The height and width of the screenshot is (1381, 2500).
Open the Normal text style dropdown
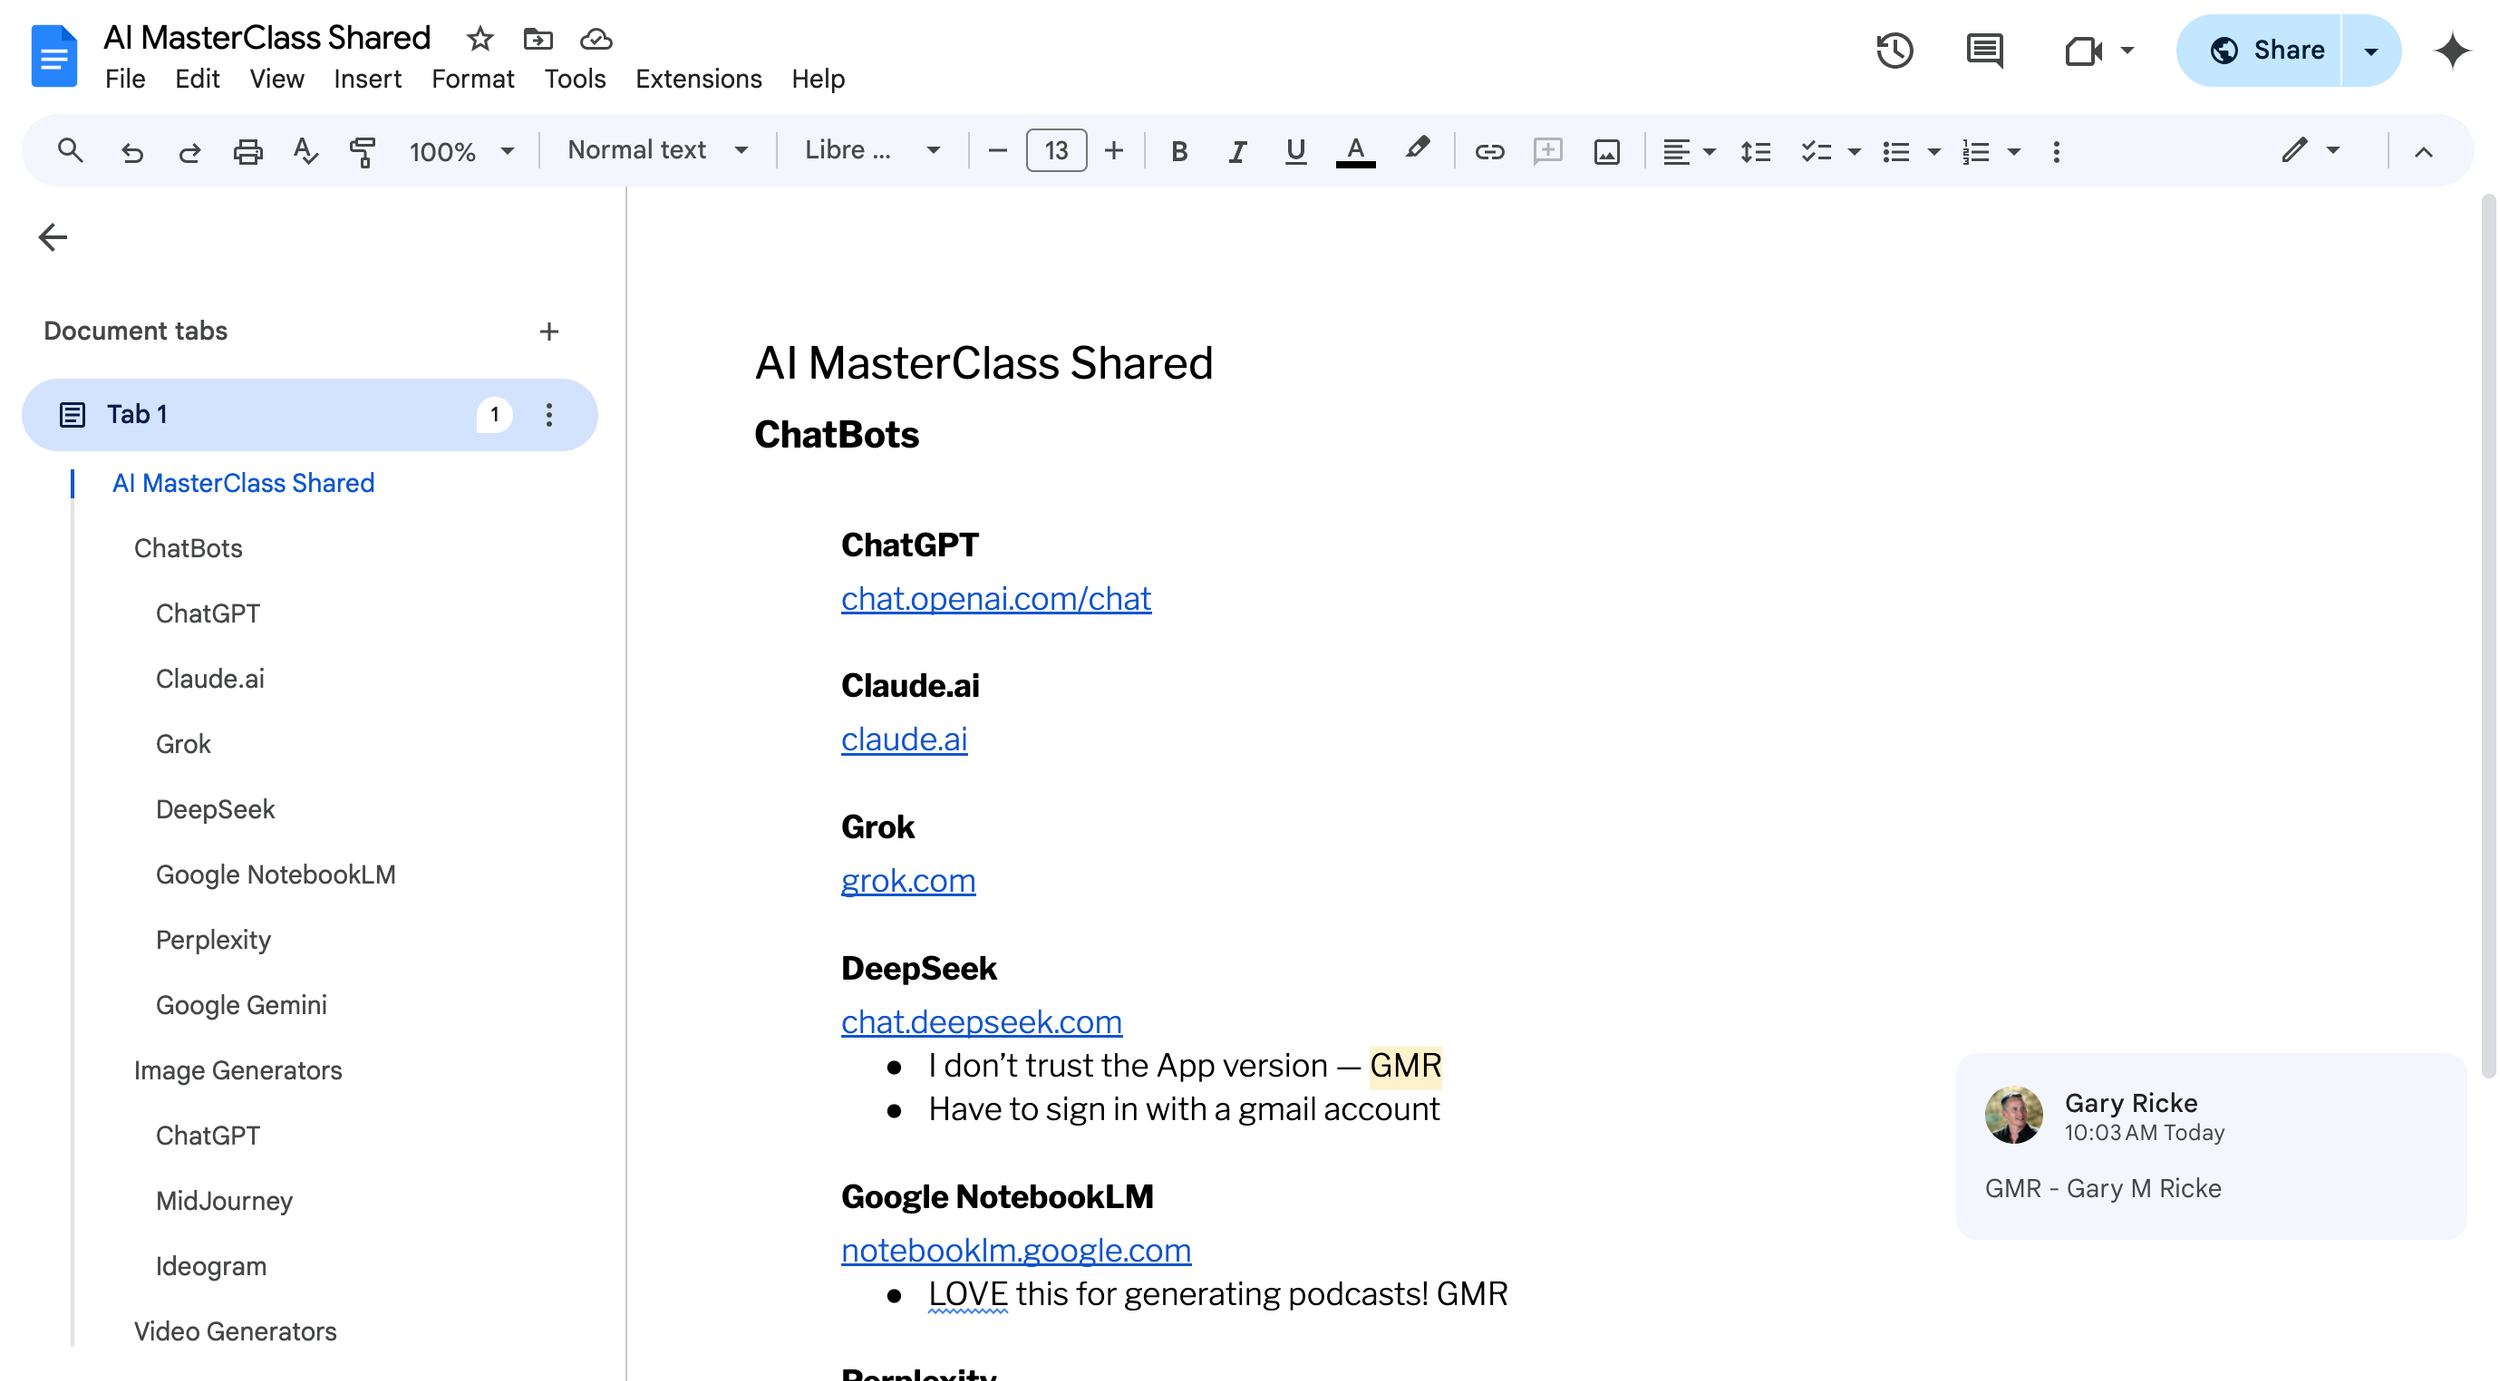click(x=657, y=150)
